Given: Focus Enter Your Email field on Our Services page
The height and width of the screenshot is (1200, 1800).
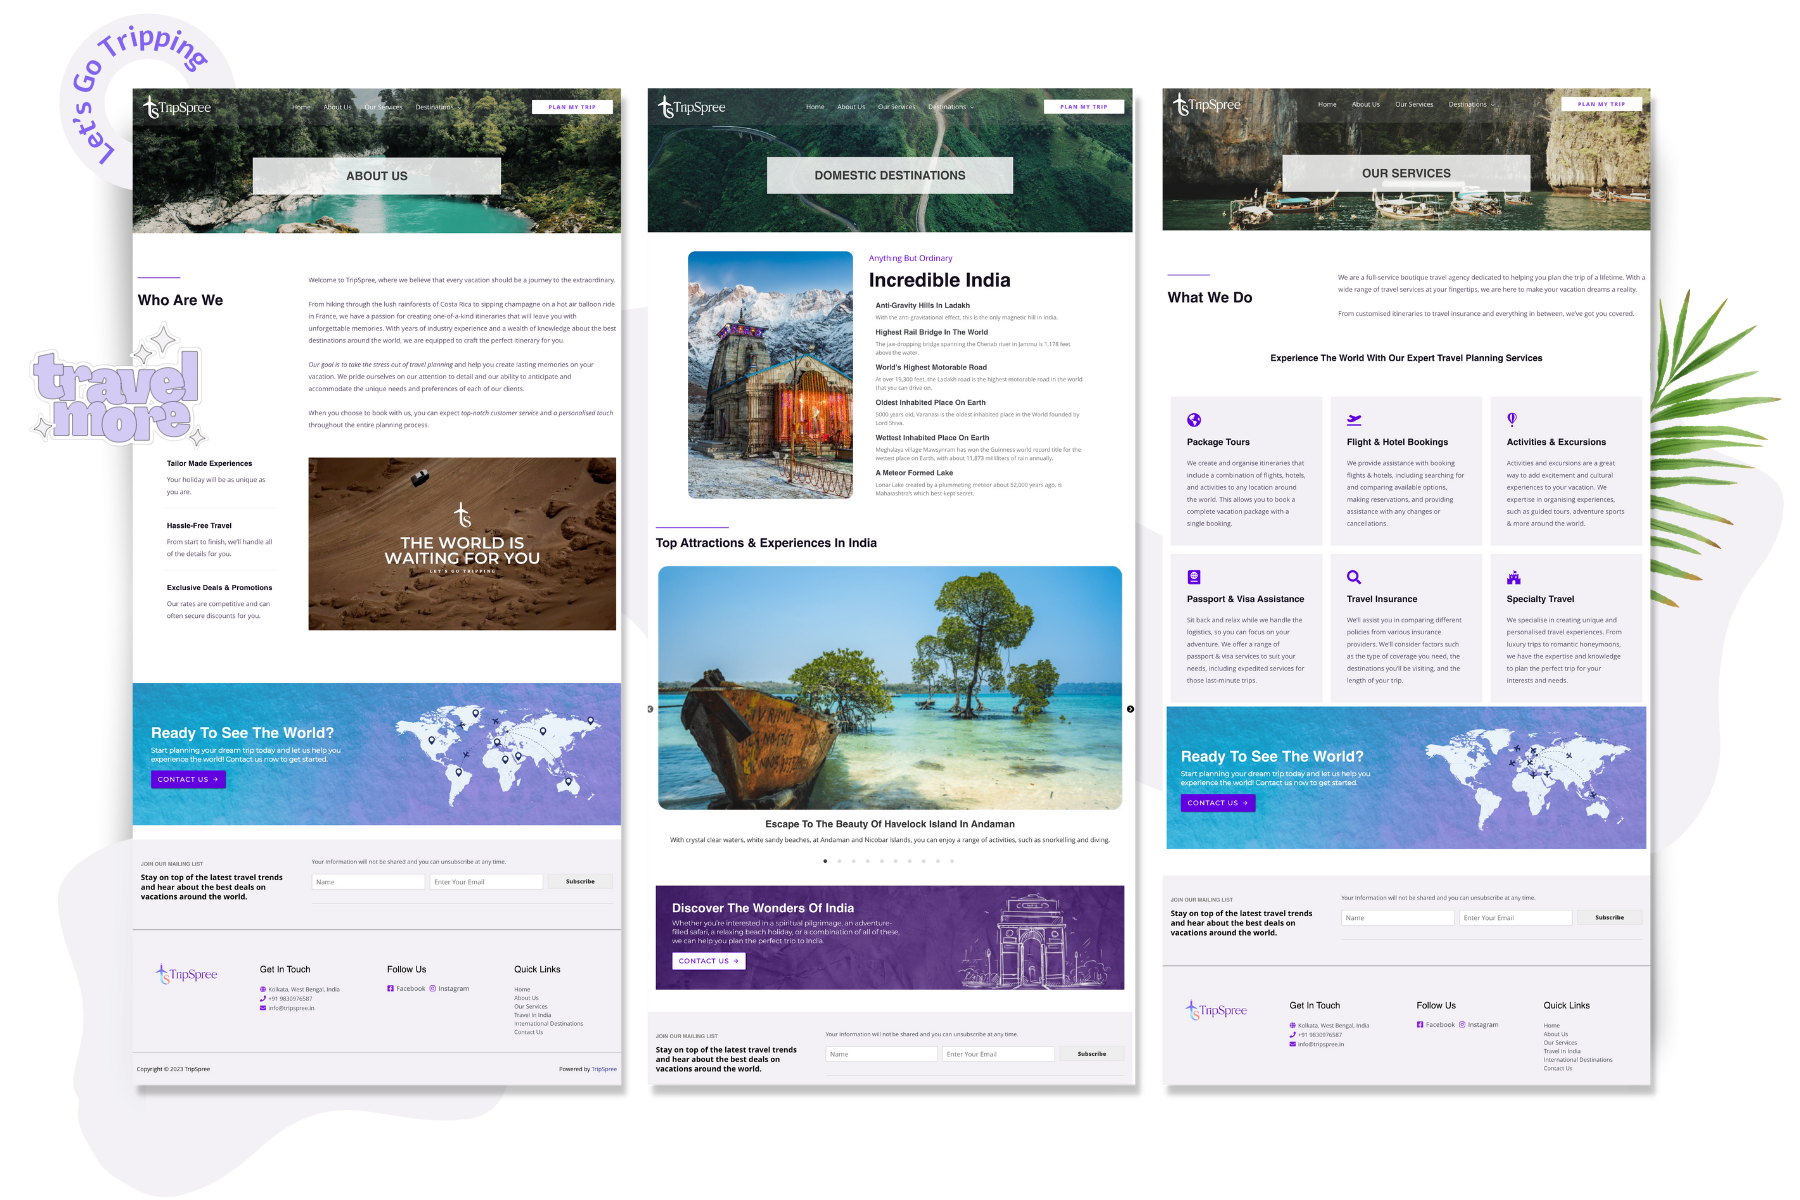Looking at the screenshot, I should pyautogui.click(x=1516, y=917).
